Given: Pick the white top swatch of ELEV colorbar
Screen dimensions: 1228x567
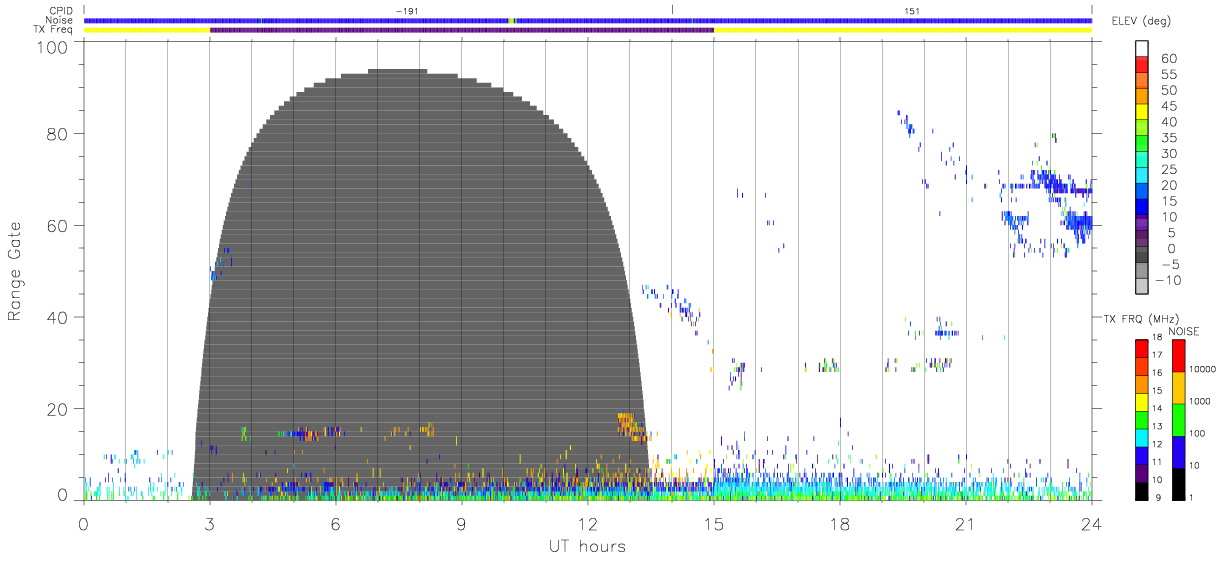Looking at the screenshot, I should [1141, 48].
